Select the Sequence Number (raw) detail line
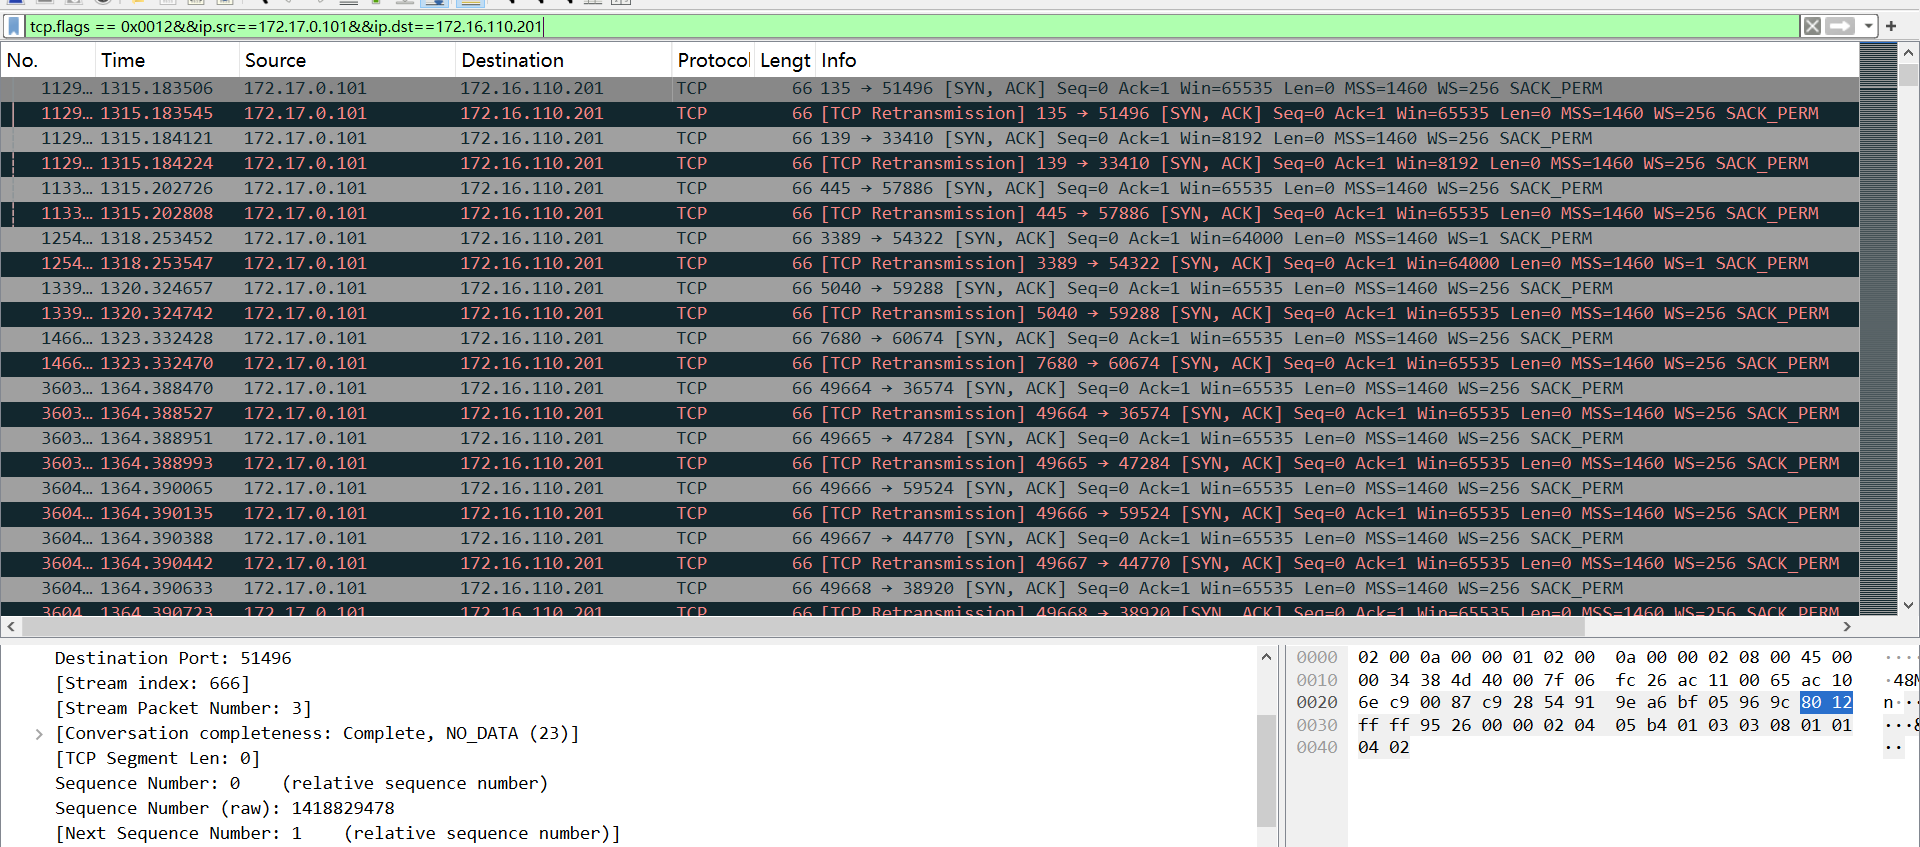The width and height of the screenshot is (1920, 847). 225,808
